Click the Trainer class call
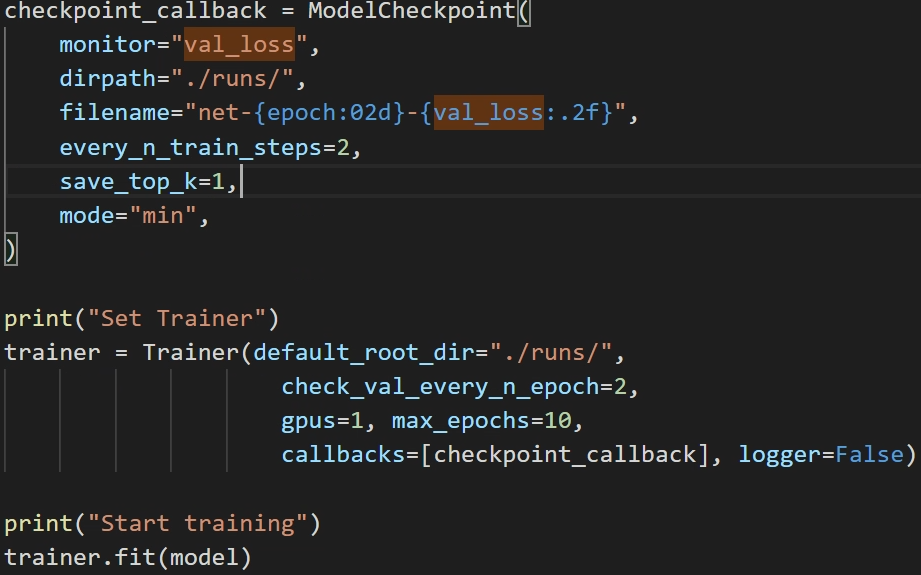 tap(191, 353)
